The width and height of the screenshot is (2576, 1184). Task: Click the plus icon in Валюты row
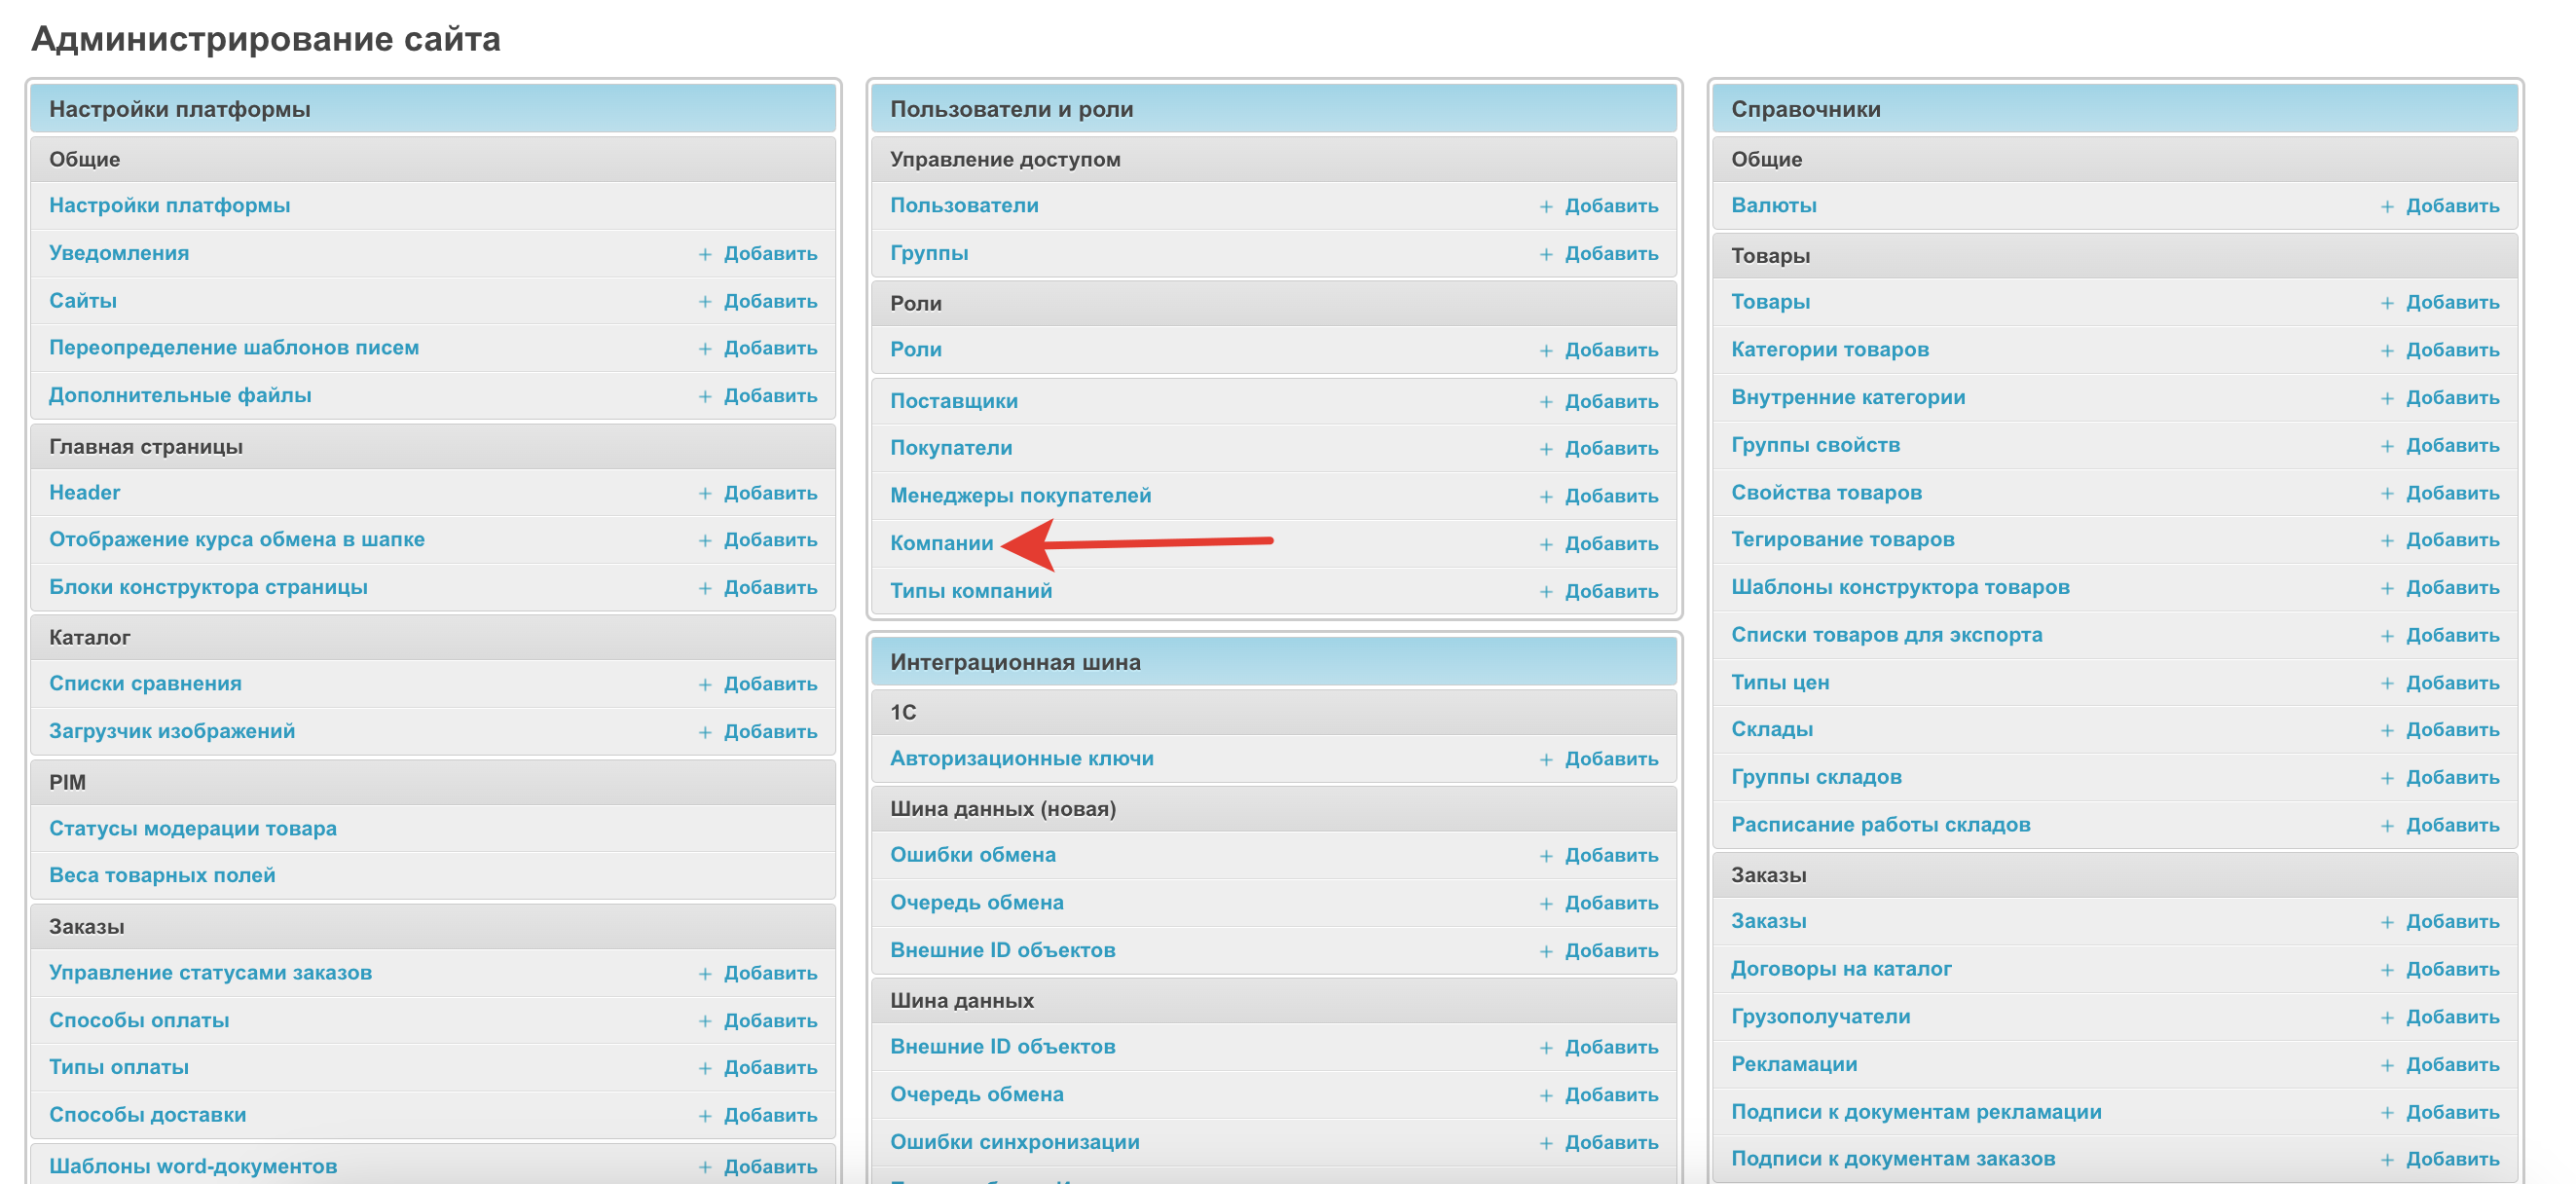pos(2387,207)
